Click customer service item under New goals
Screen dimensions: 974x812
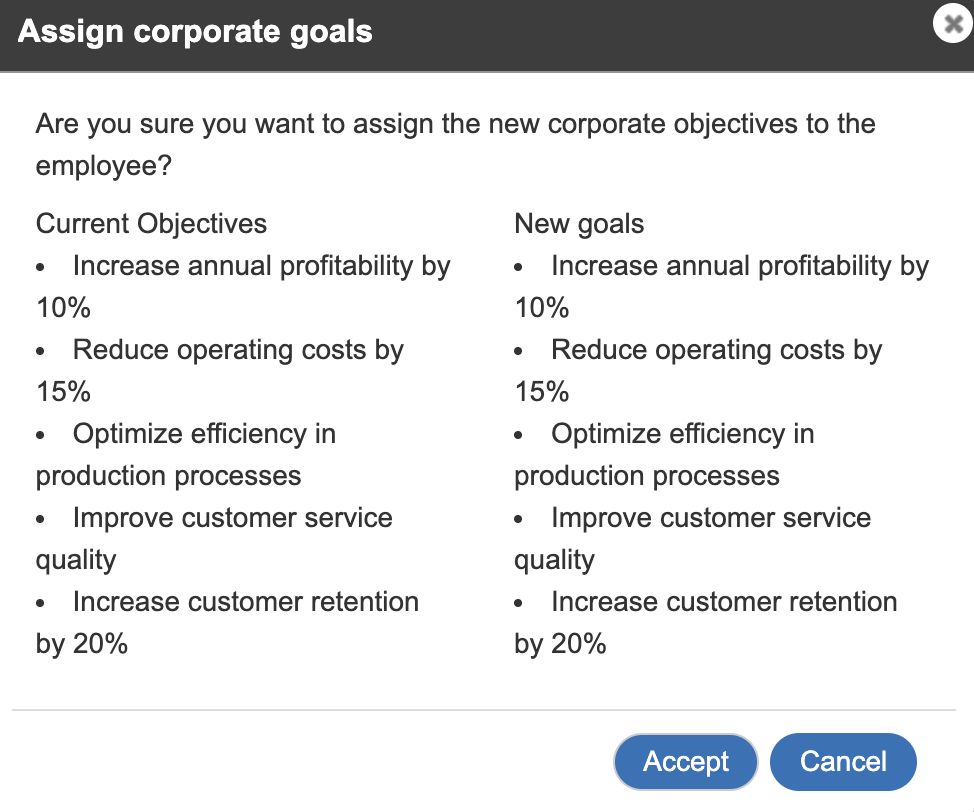(693, 538)
